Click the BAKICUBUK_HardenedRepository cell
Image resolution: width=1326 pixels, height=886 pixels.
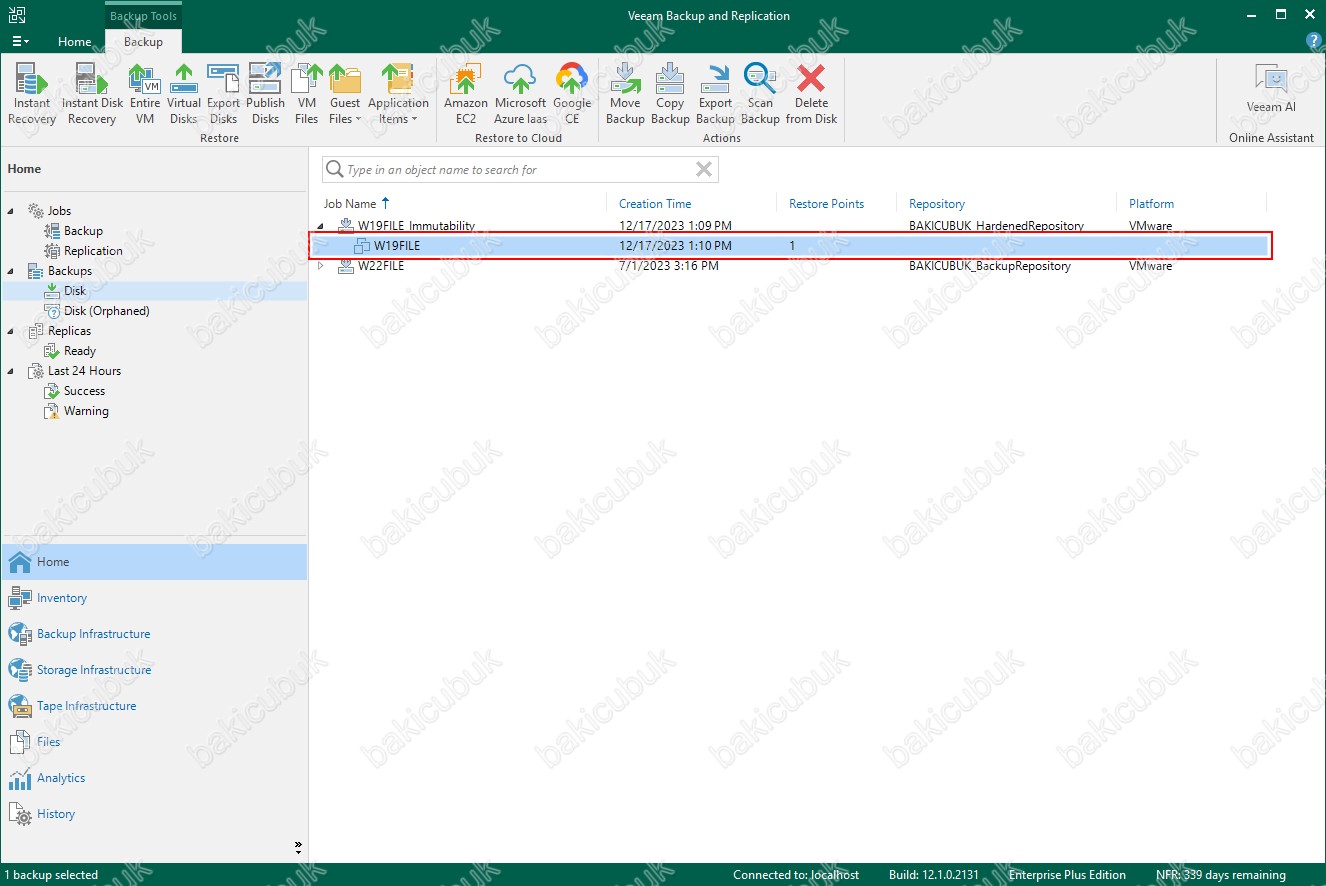click(996, 226)
